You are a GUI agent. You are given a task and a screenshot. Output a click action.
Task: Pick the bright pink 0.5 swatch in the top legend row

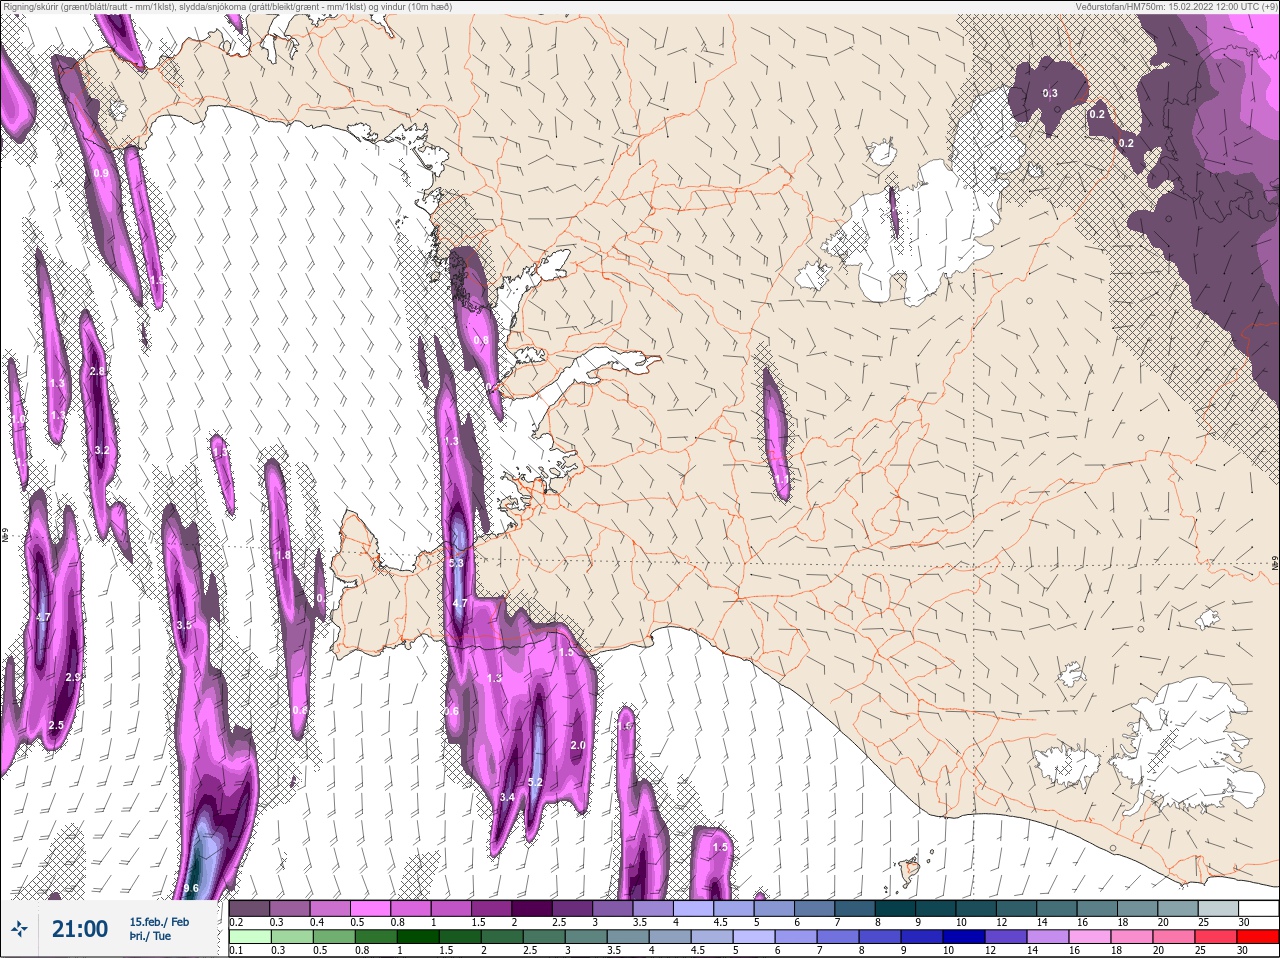(370, 908)
